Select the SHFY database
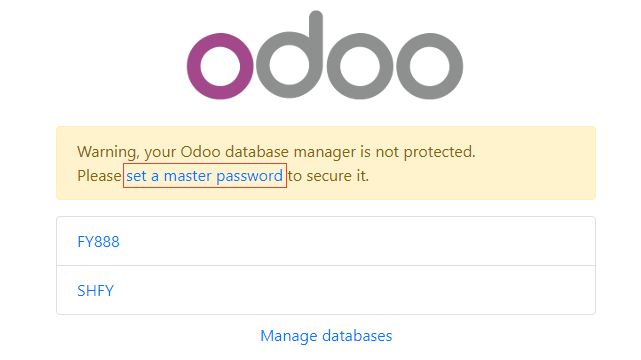This screenshot has width=641, height=360. (95, 291)
